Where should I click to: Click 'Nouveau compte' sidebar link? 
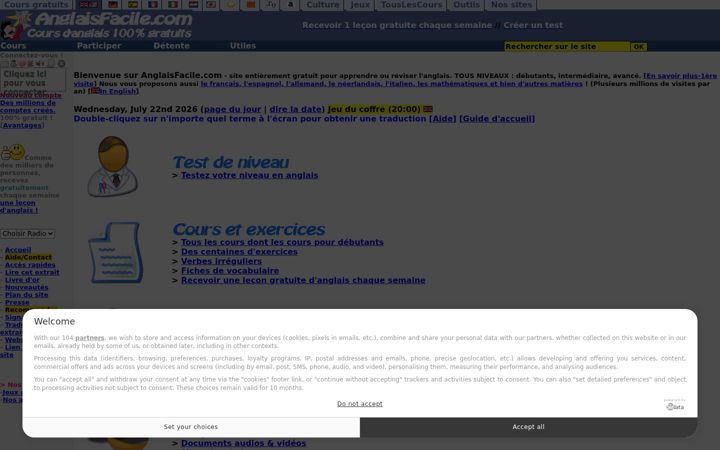coord(31,96)
